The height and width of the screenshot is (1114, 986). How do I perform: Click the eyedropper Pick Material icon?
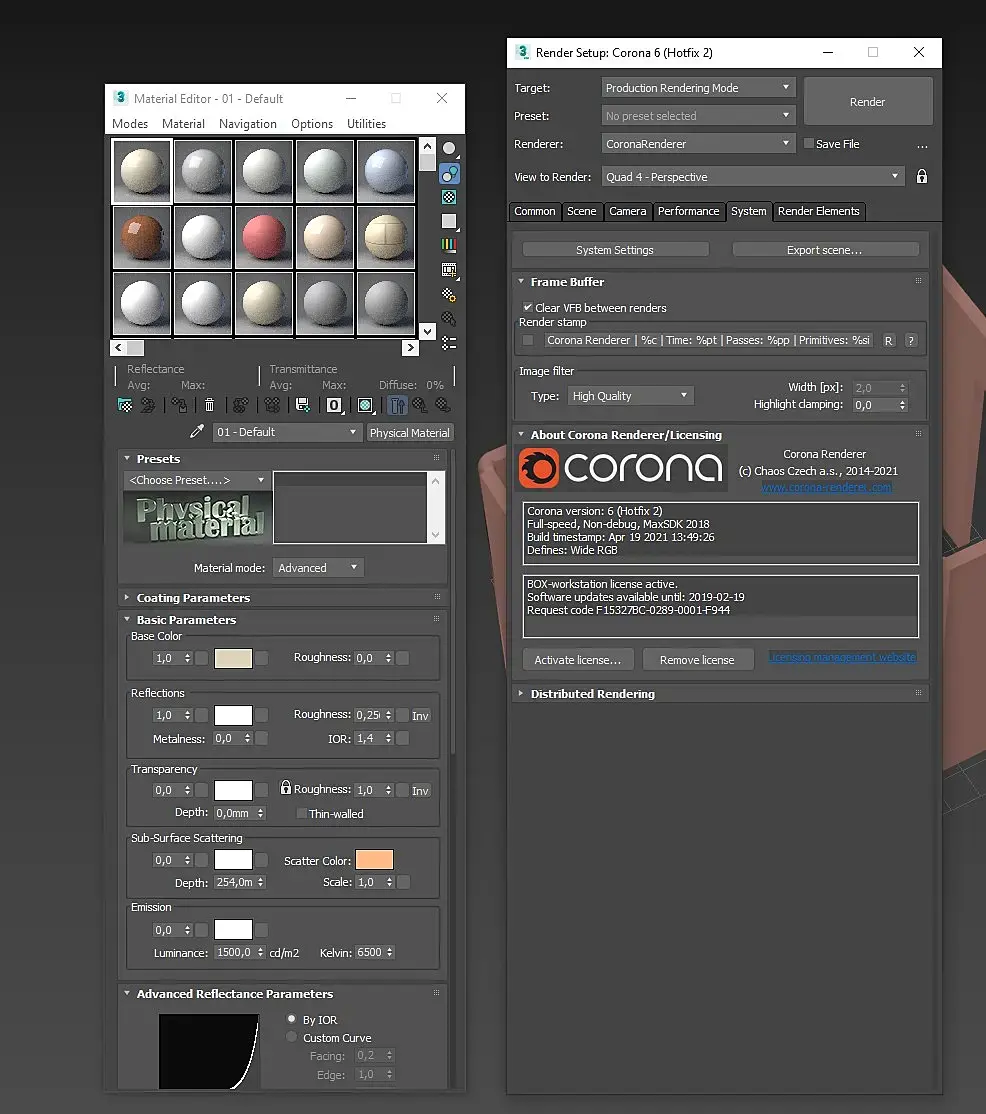tap(197, 431)
